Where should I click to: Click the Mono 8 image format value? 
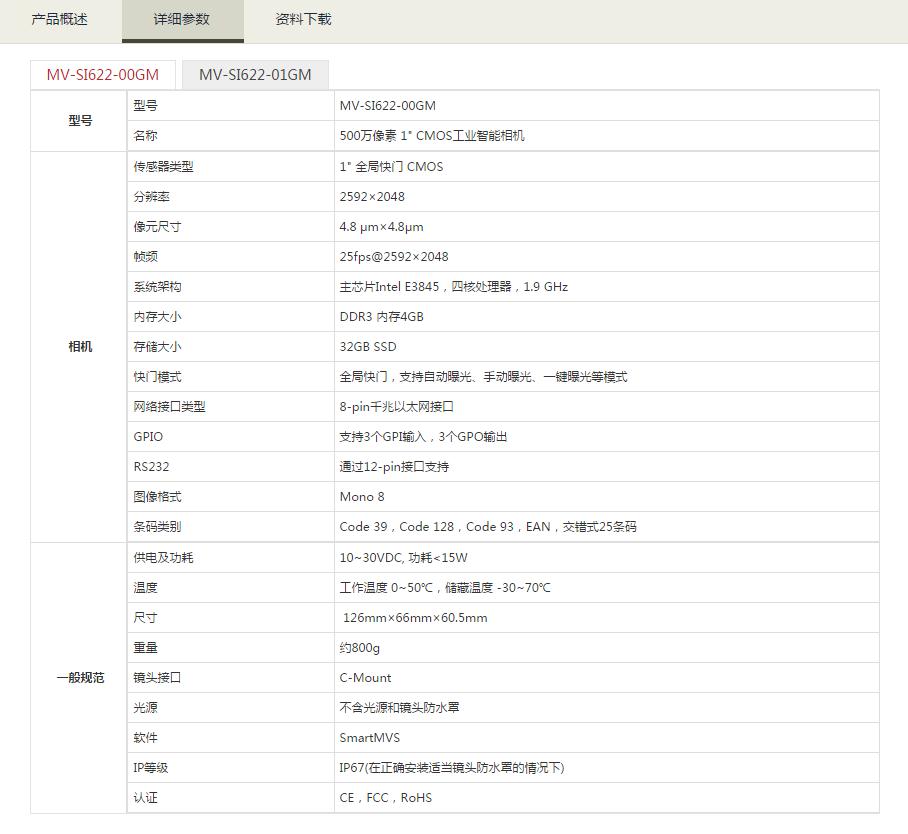coord(362,497)
